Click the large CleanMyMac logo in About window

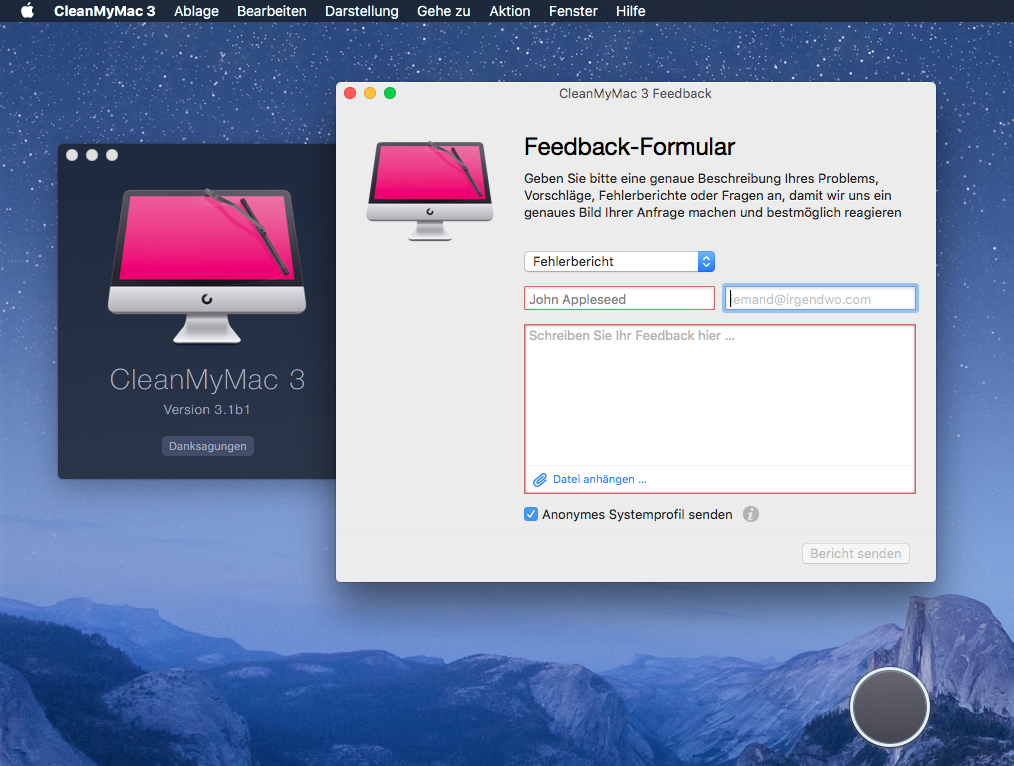tap(207, 265)
